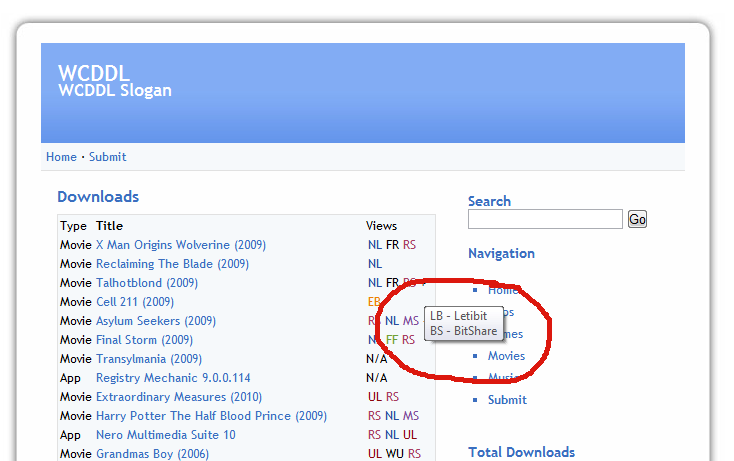This screenshot has width=734, height=461.
Task: Click Submit in the Navigation sidebar
Action: click(507, 400)
